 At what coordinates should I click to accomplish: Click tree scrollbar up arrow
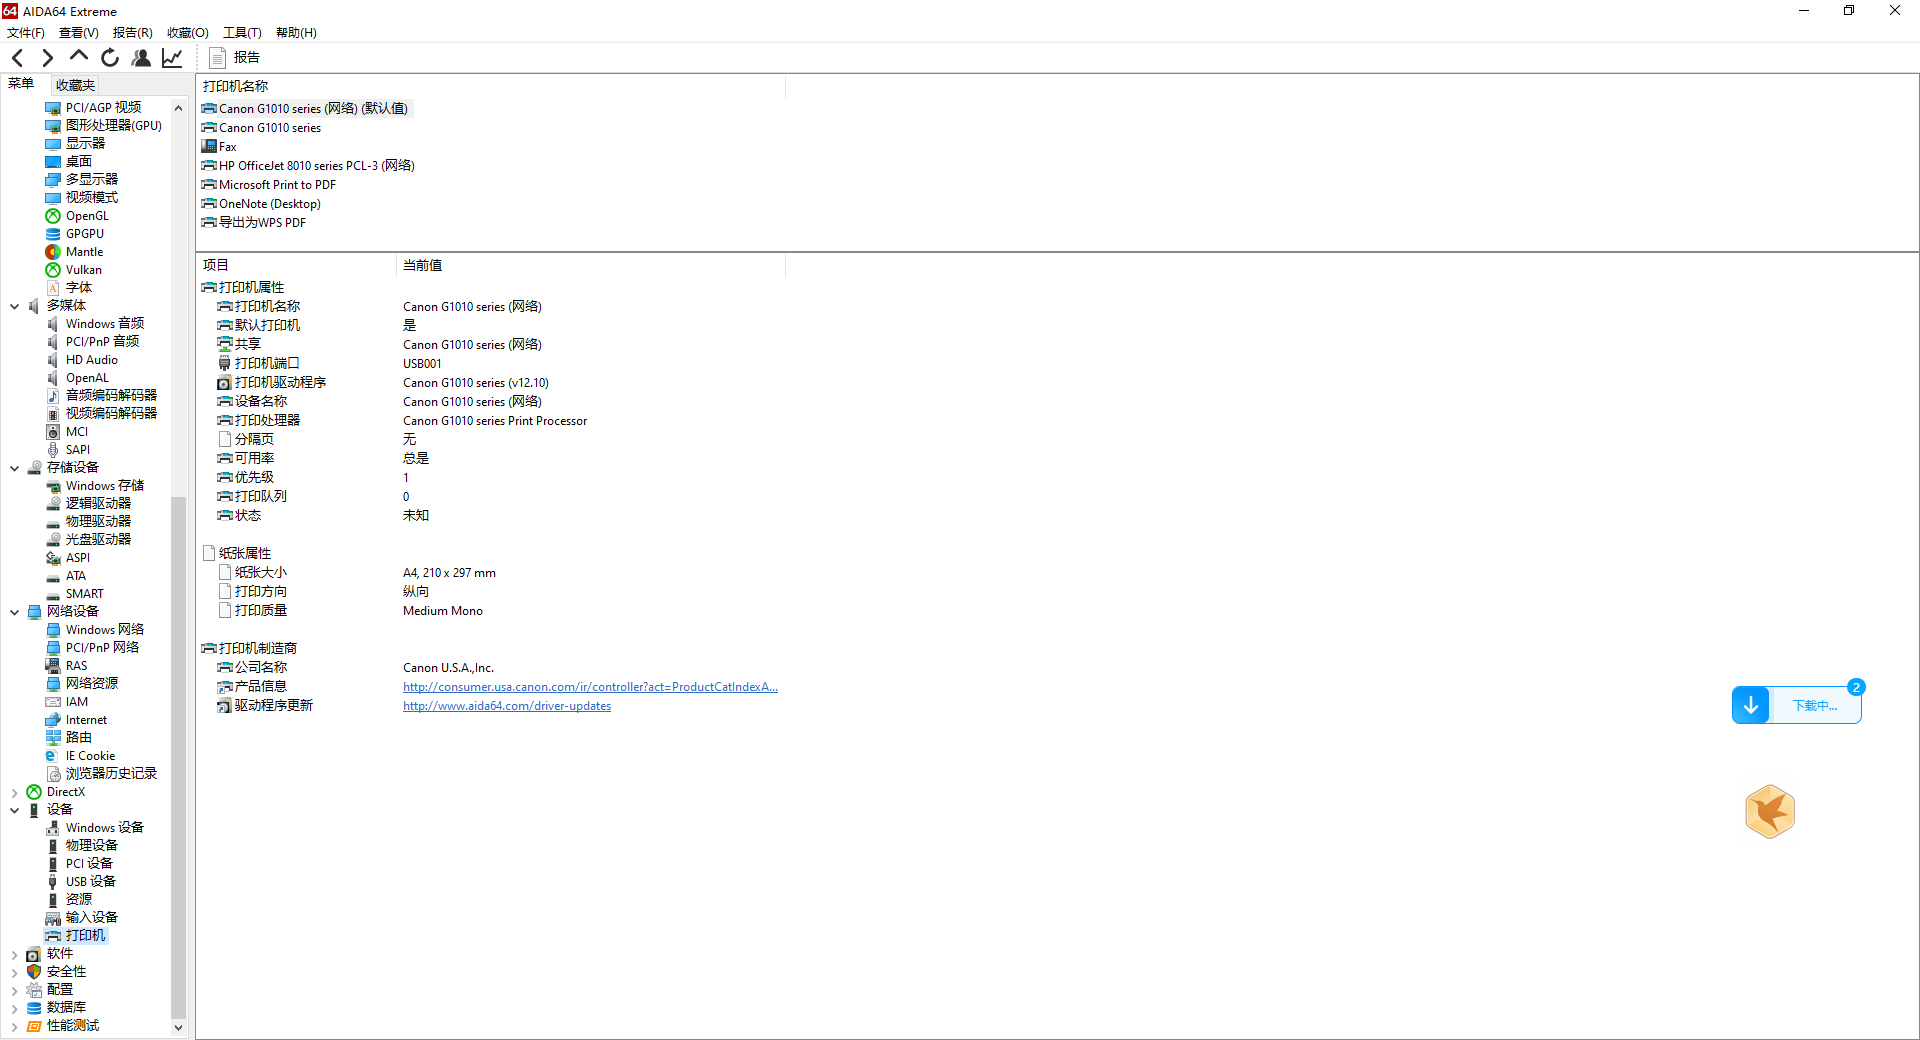point(178,108)
